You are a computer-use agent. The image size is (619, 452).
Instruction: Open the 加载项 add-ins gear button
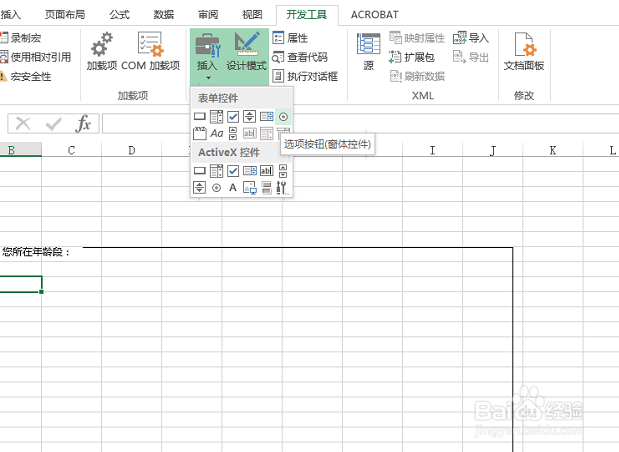[102, 51]
